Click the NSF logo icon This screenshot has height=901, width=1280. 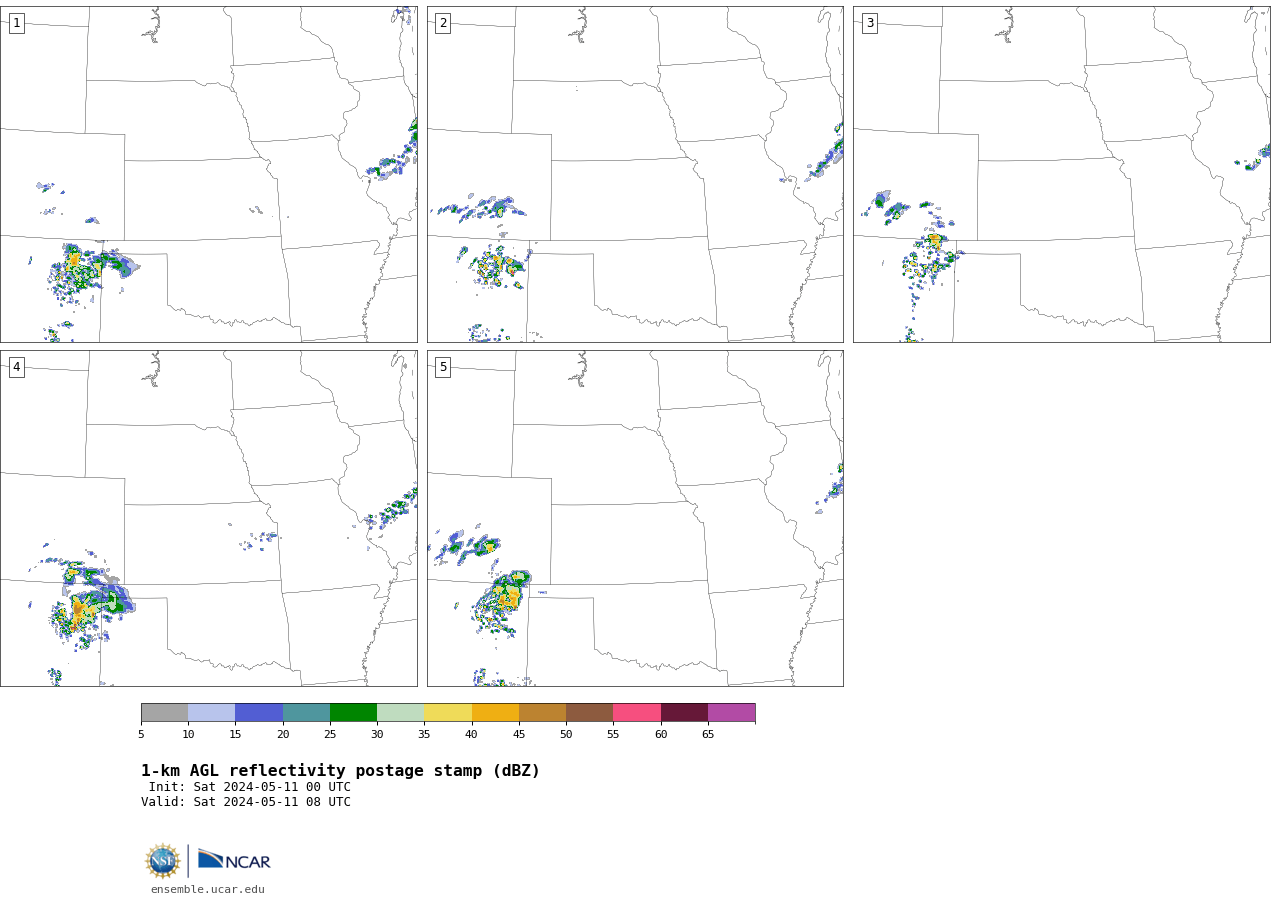(x=163, y=861)
